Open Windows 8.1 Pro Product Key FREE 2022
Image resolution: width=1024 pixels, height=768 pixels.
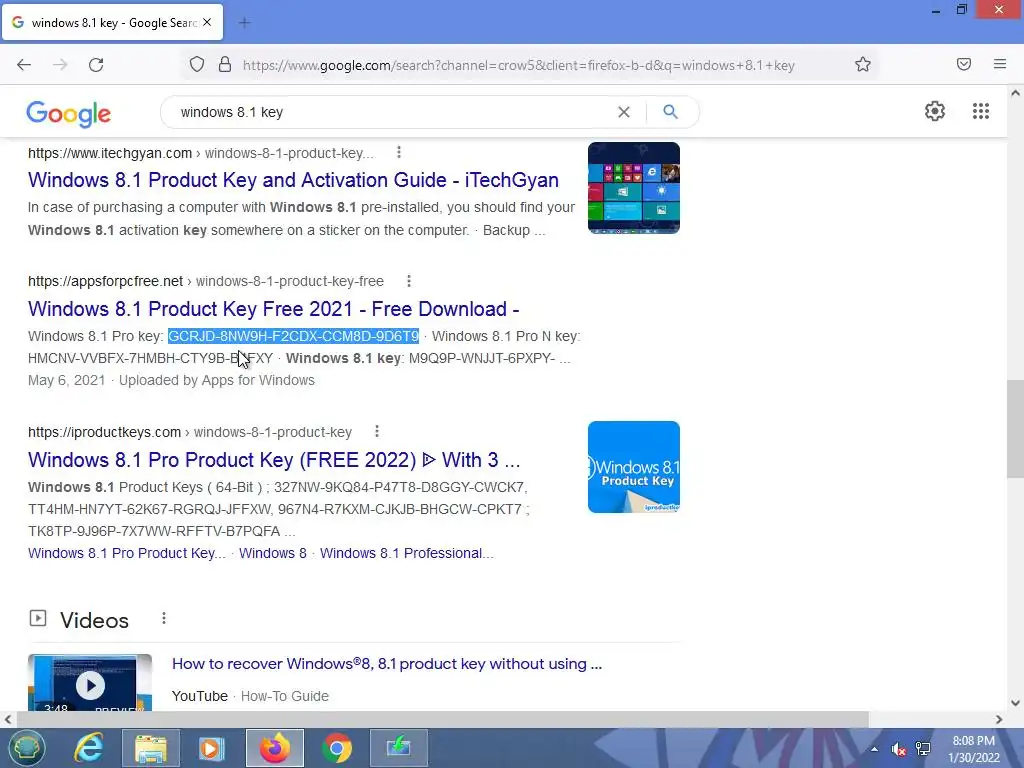tap(274, 460)
